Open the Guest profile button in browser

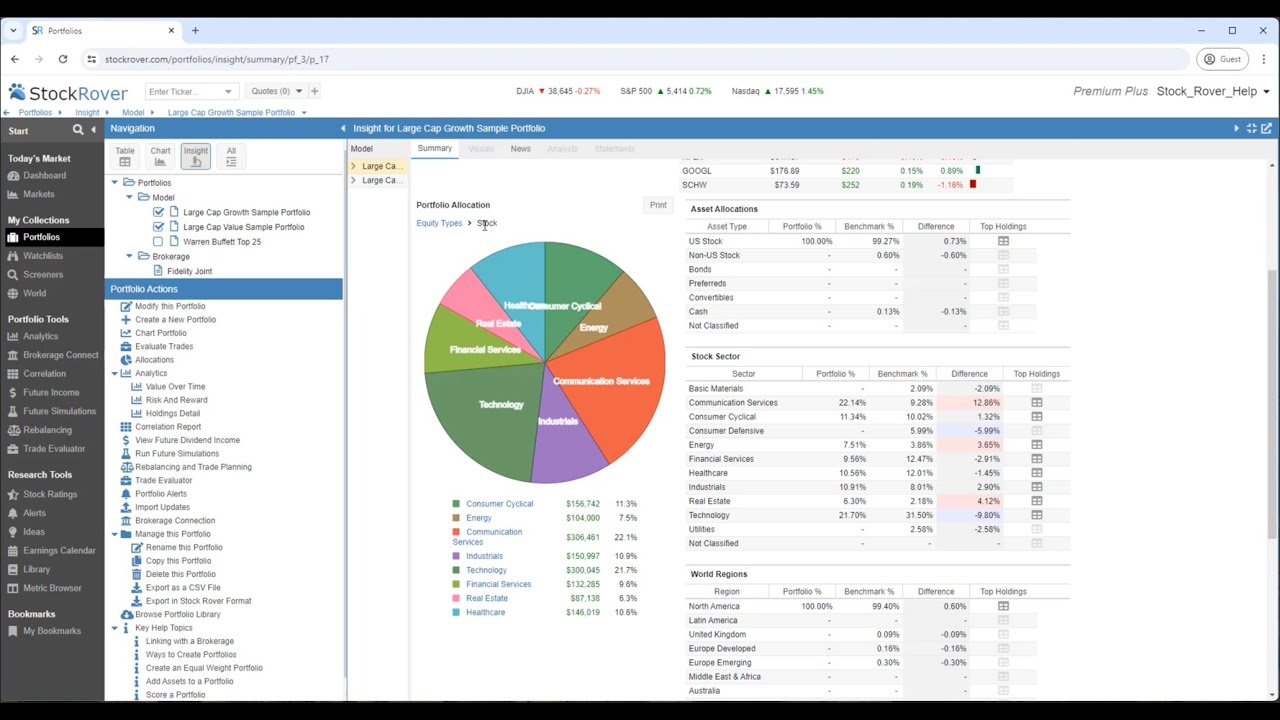pyautogui.click(x=1222, y=59)
